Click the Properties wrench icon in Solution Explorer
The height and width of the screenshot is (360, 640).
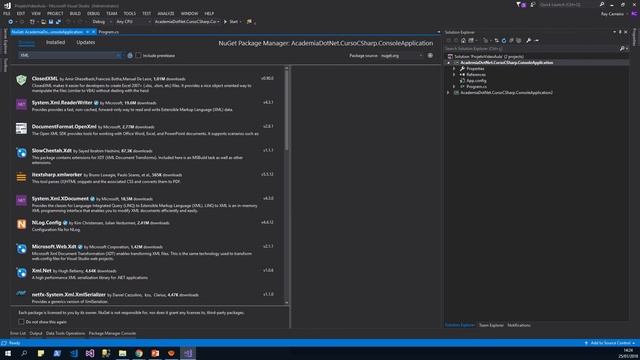coord(529,40)
